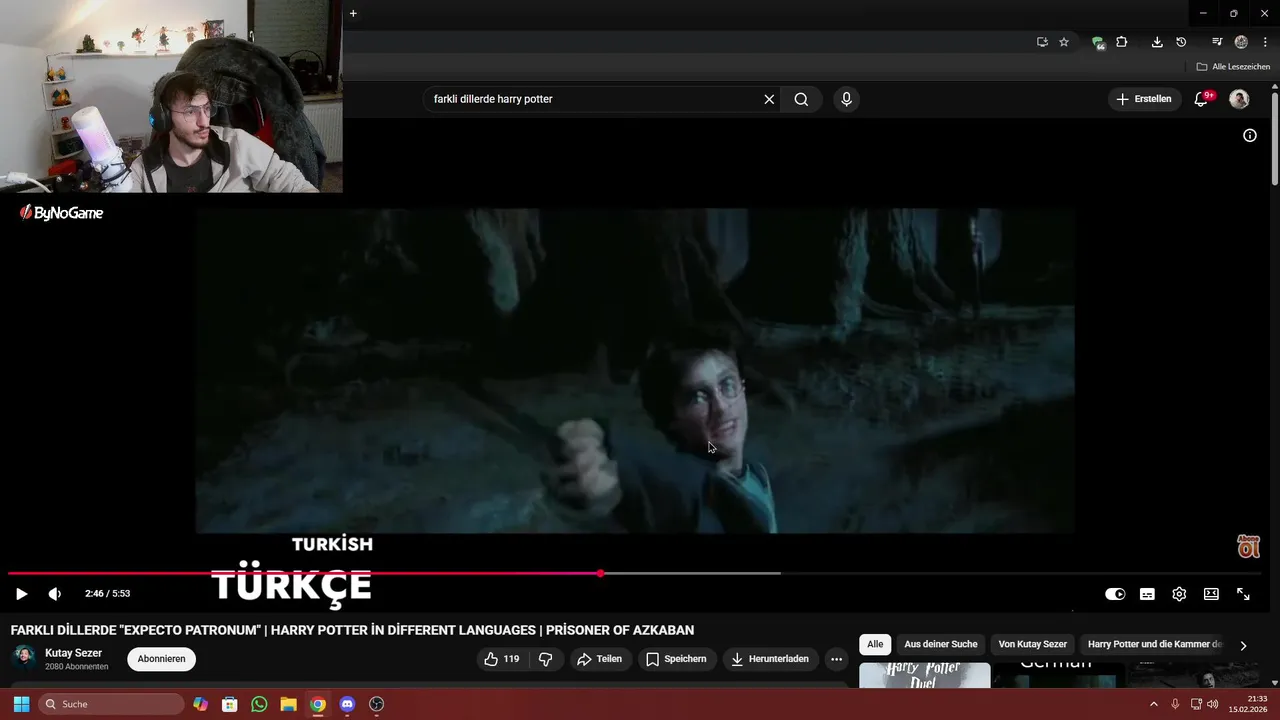This screenshot has width=1280, height=720.
Task: Open the tray volume speaker icon
Action: point(1213,704)
